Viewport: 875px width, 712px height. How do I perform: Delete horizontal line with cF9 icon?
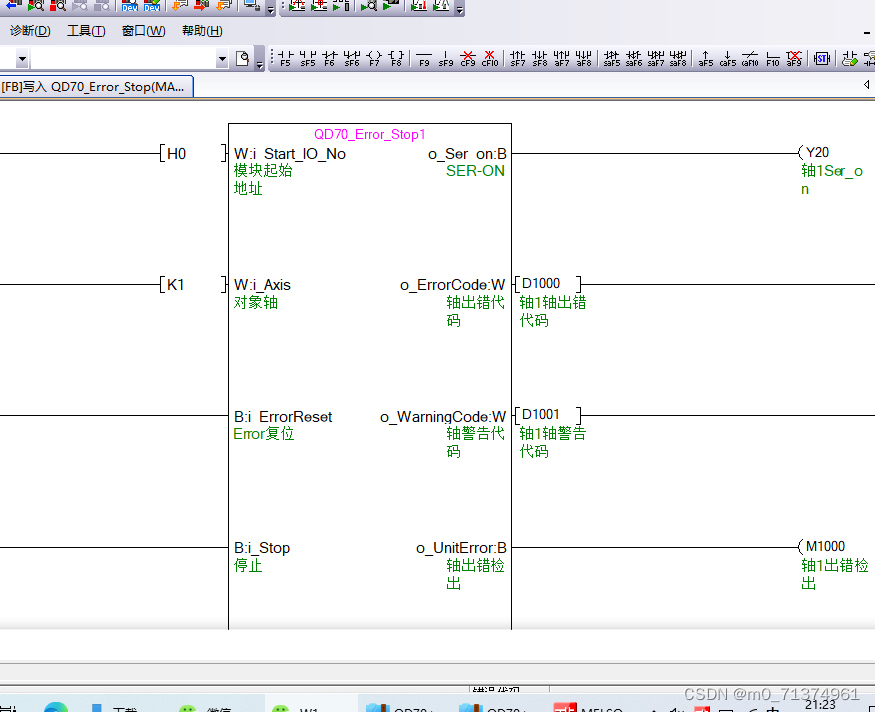click(468, 58)
